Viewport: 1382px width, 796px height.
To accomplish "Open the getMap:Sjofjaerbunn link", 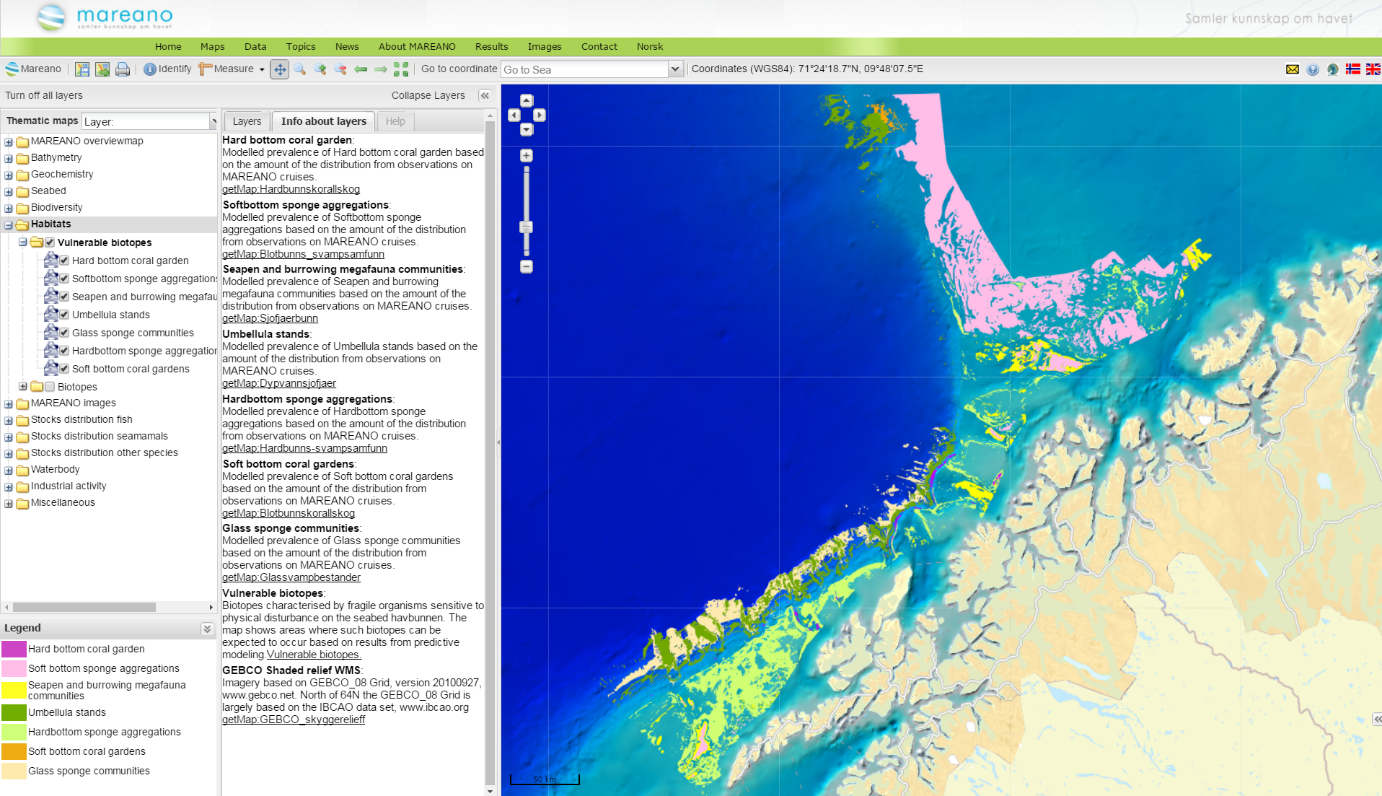I will pyautogui.click(x=270, y=318).
